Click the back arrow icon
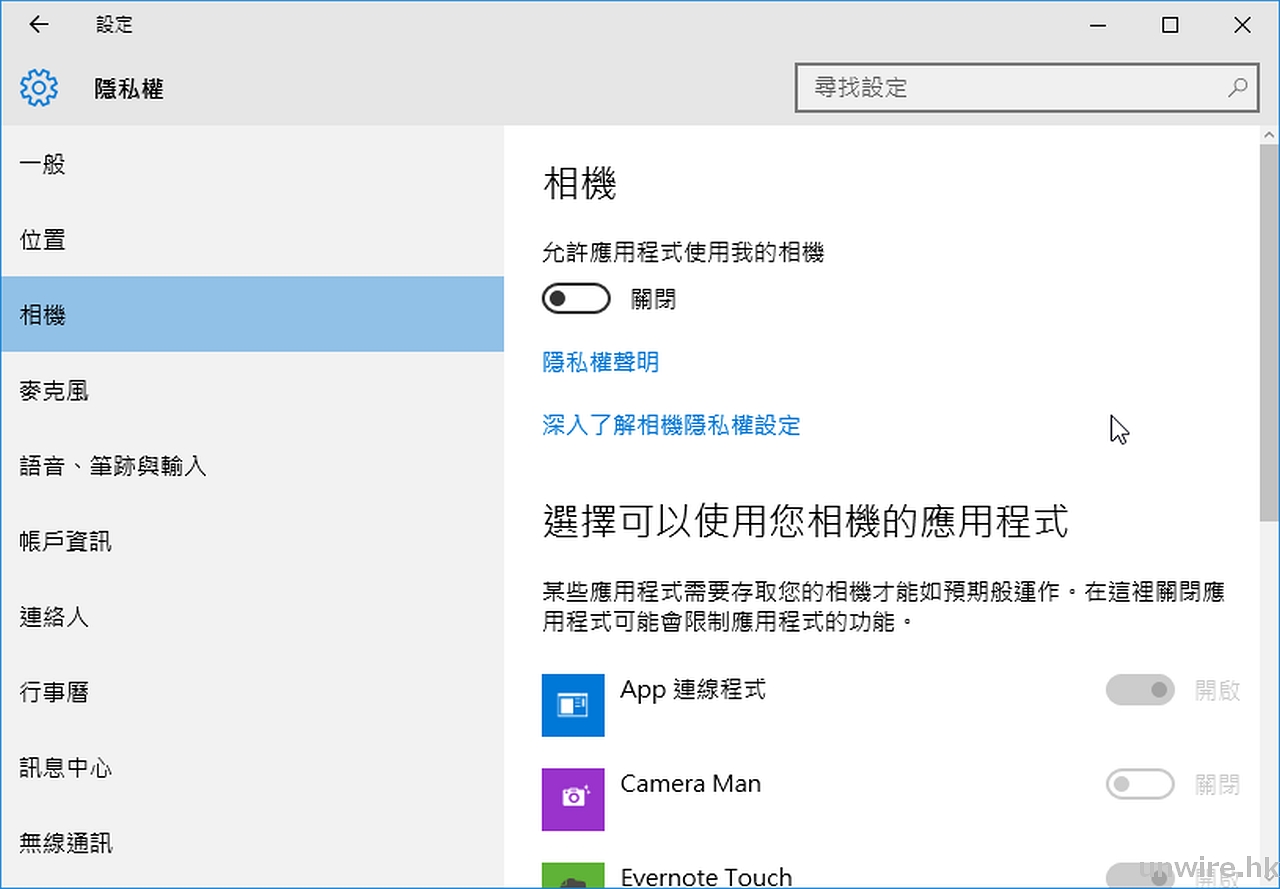 [39, 25]
